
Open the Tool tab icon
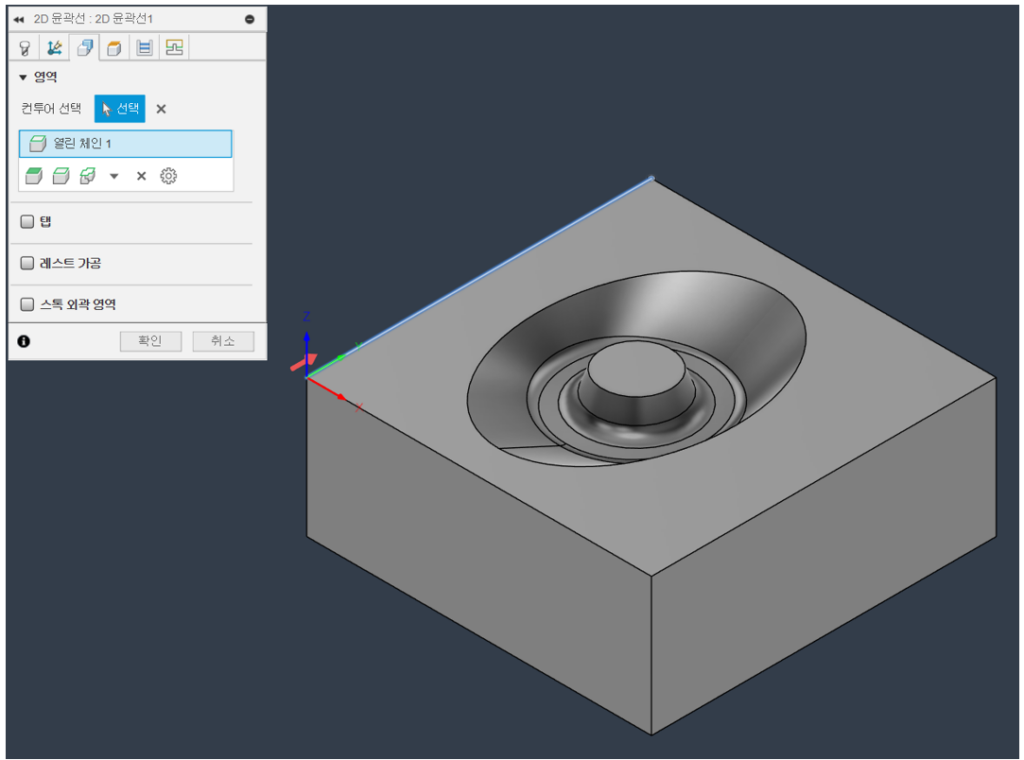[x=25, y=48]
